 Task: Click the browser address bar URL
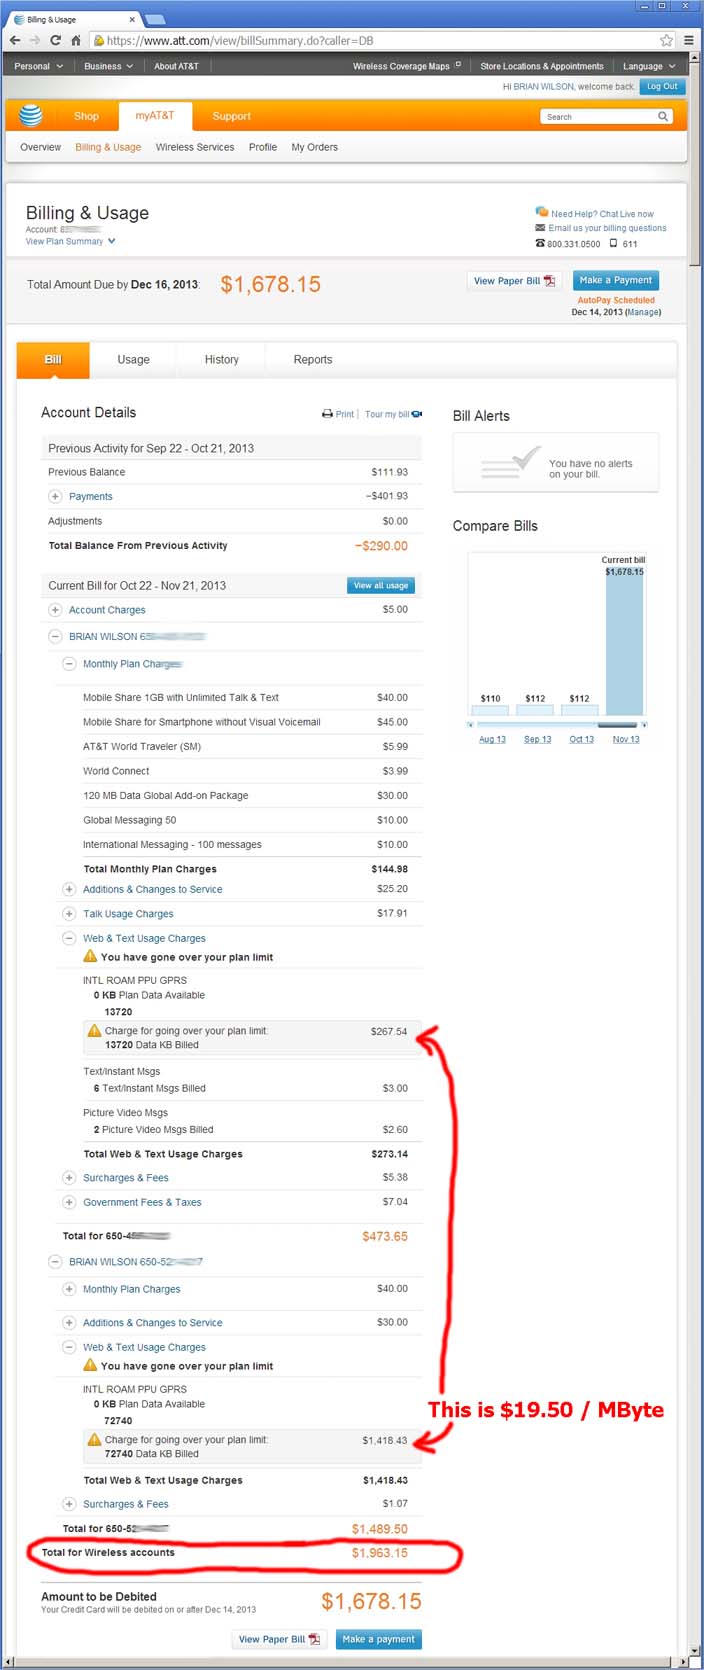(240, 40)
